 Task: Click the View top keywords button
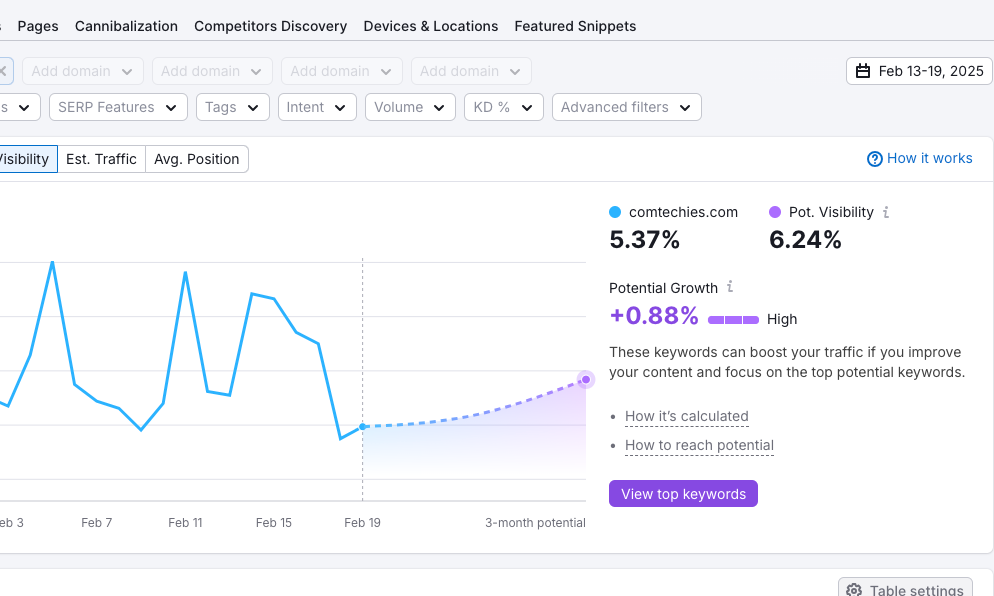tap(683, 493)
